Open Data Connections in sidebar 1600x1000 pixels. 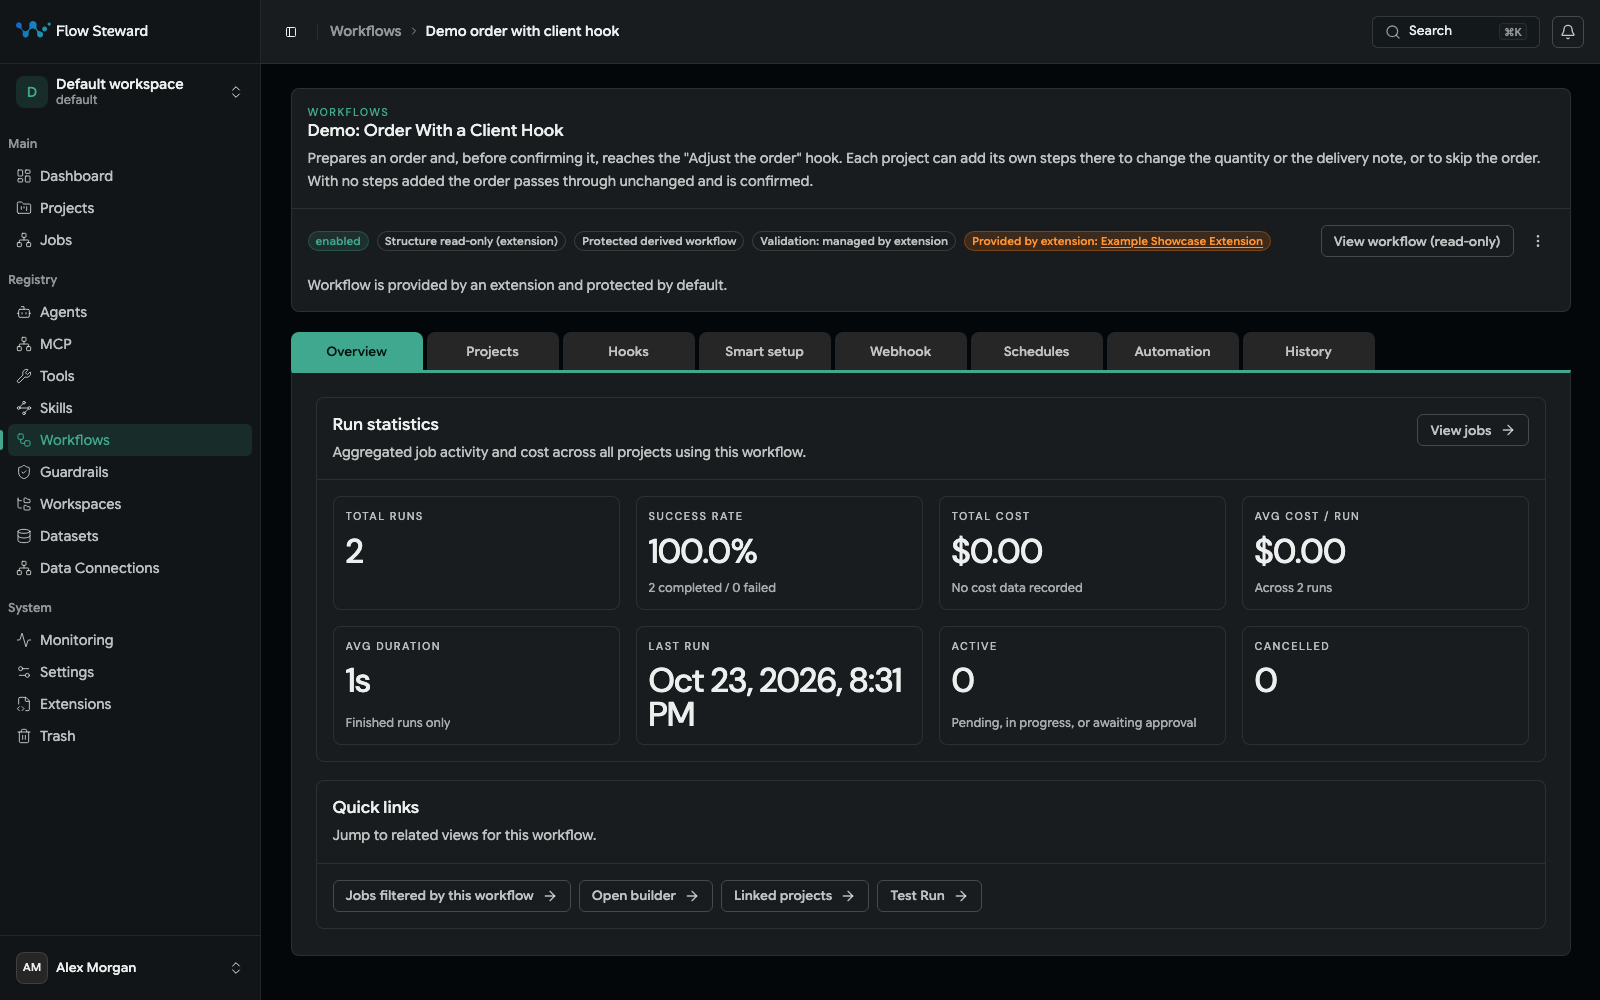(x=130, y=568)
